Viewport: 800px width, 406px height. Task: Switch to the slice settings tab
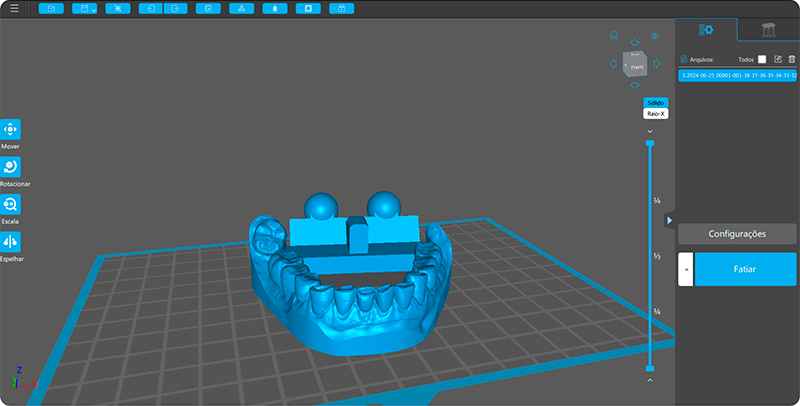(x=705, y=30)
